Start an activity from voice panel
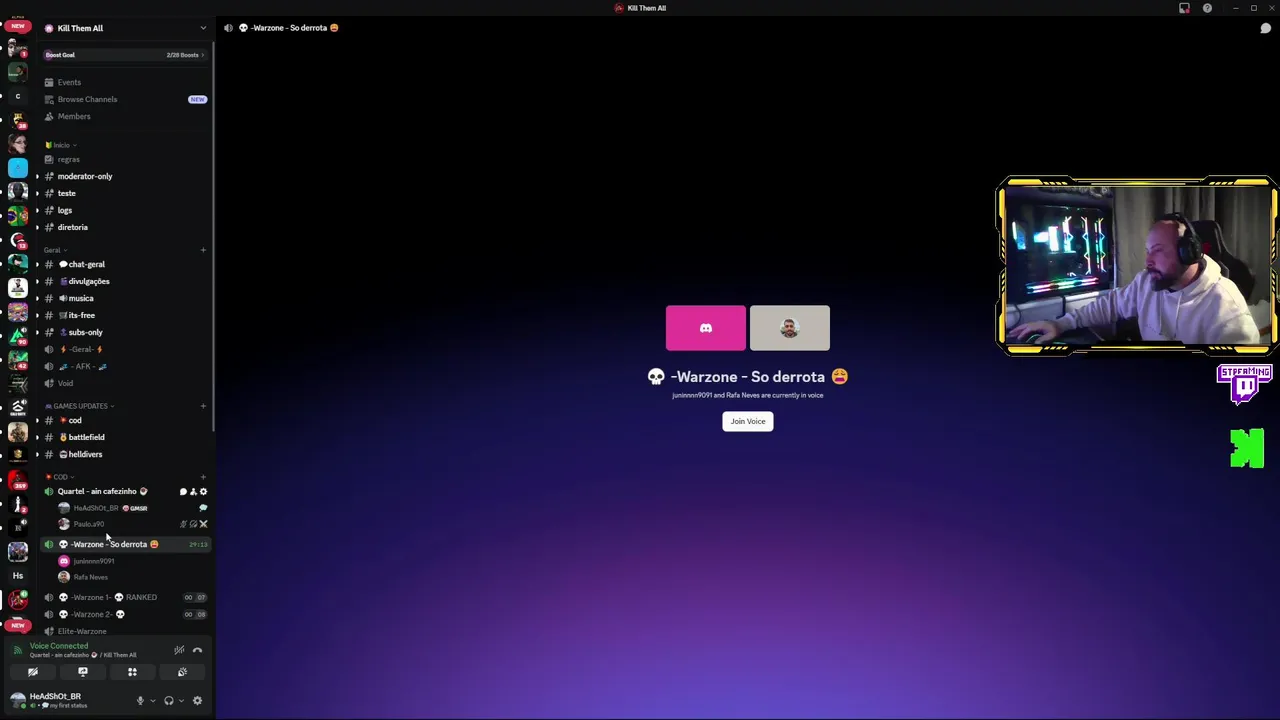This screenshot has height=720, width=1280. [132, 672]
